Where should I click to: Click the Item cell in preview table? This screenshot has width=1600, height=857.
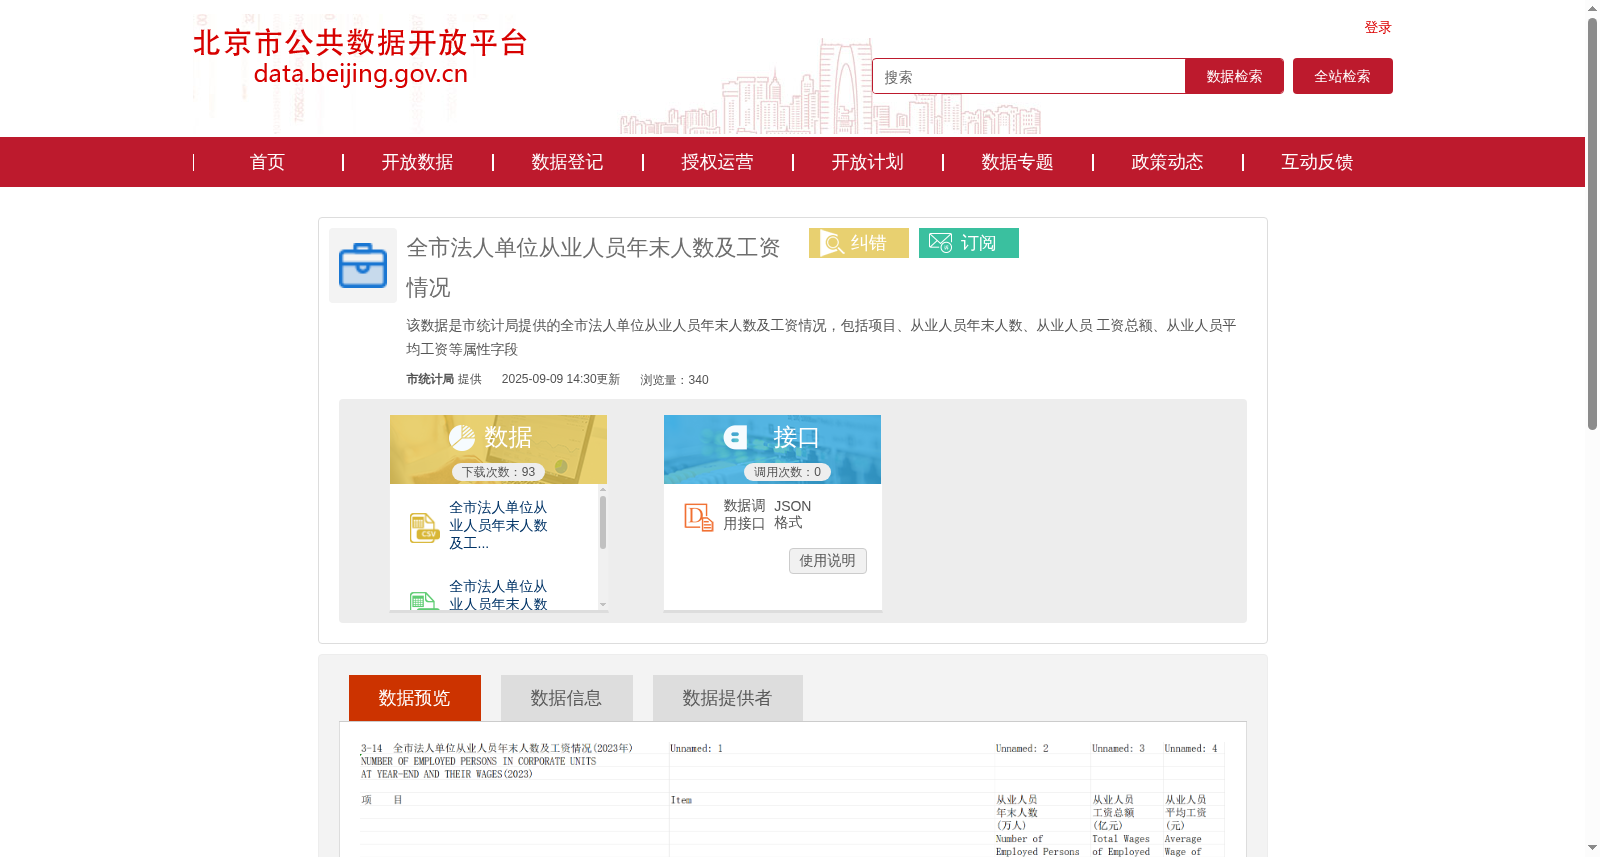point(681,800)
